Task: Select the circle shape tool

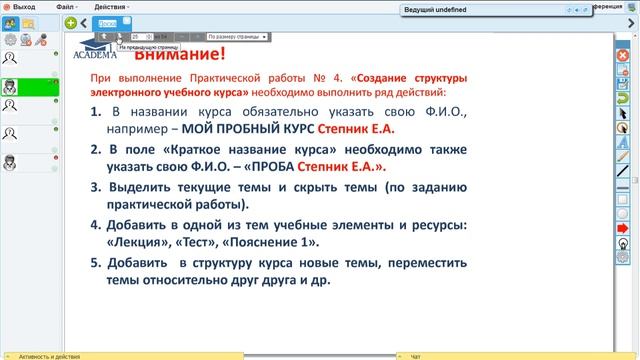Action: 622,213
